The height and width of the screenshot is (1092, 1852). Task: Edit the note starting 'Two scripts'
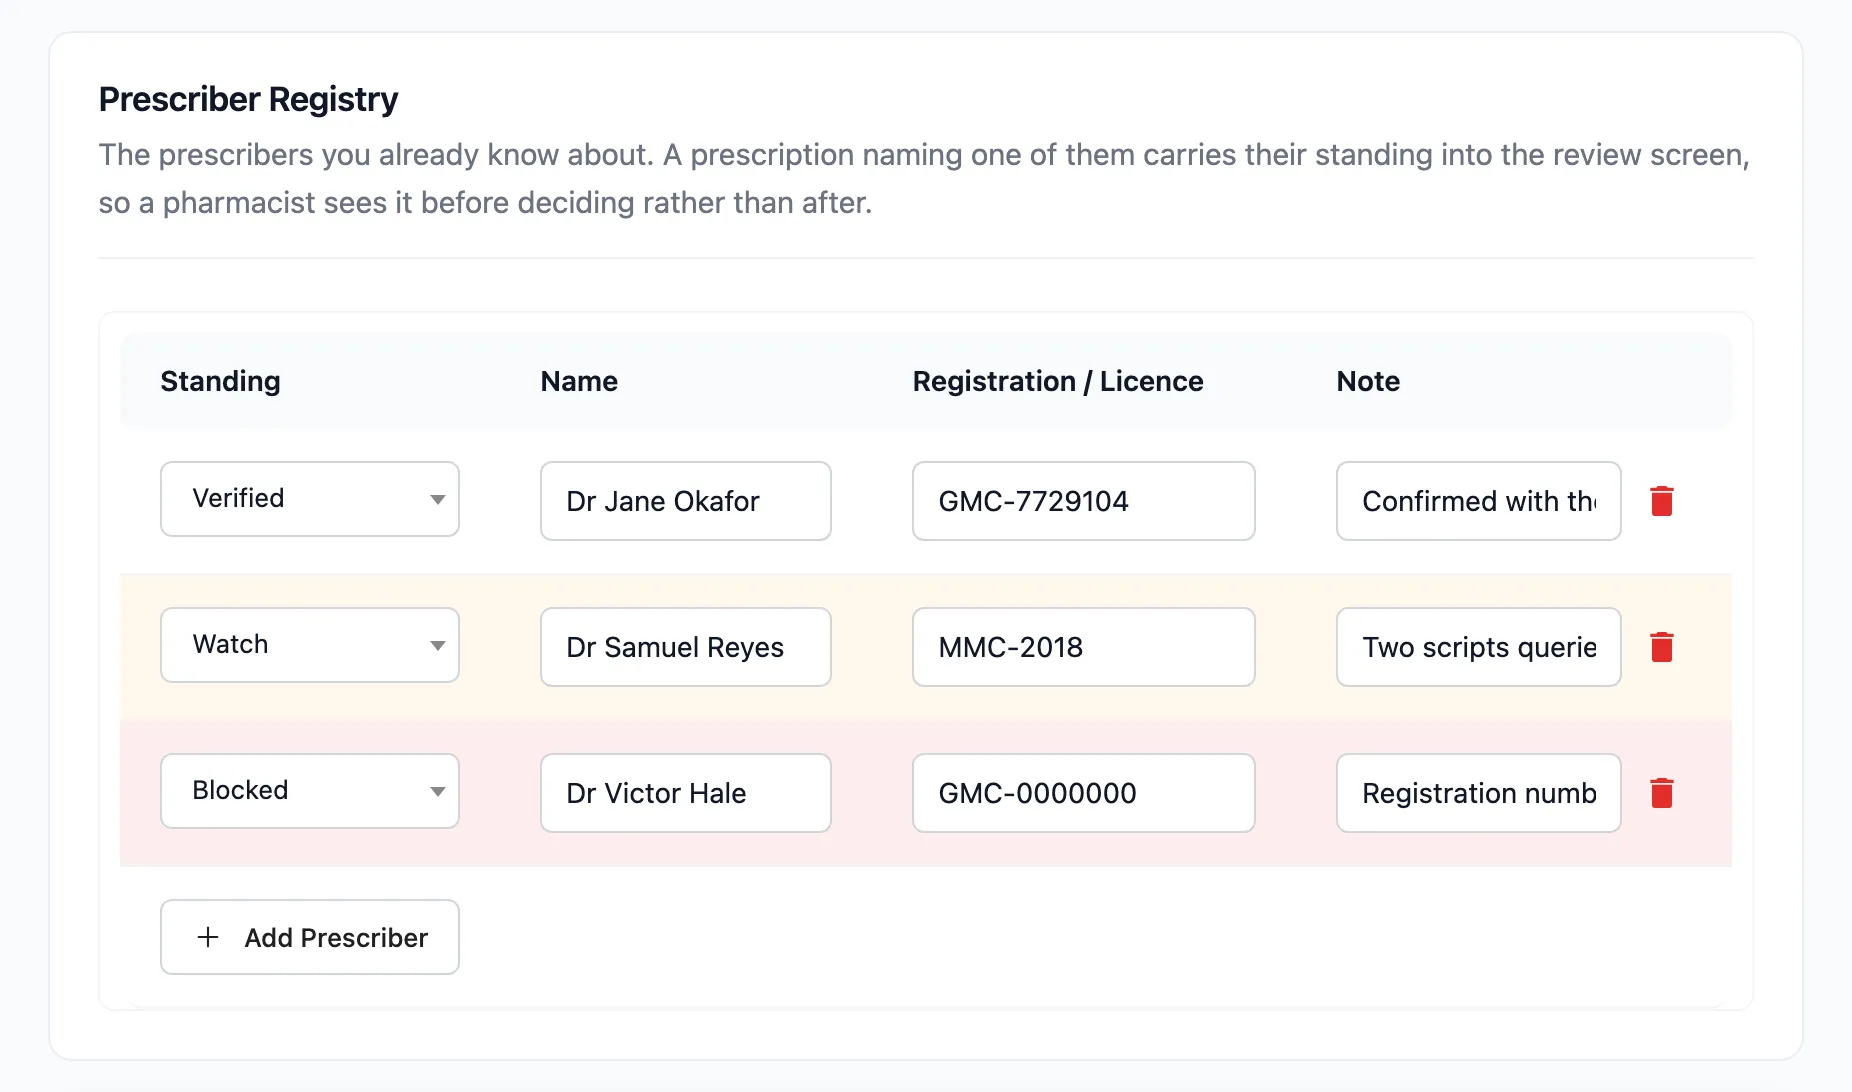pyautogui.click(x=1479, y=647)
